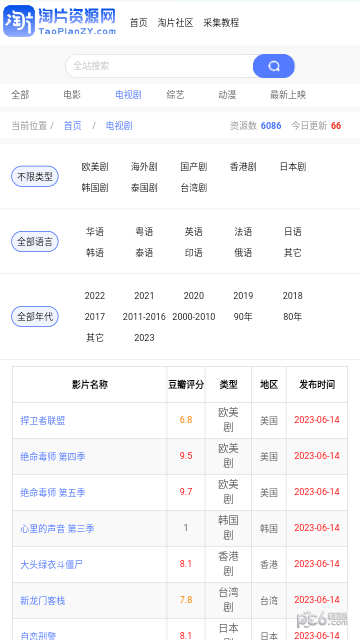The width and height of the screenshot is (360, 640).
Task: Click the 资源数 6086 count
Action: click(256, 126)
